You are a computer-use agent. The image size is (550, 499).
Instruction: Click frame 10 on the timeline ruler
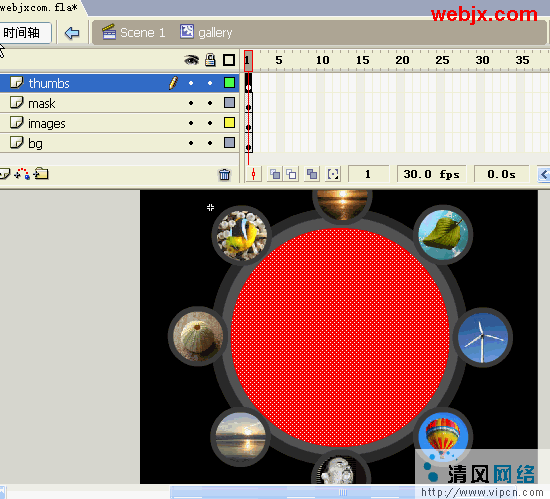[322, 60]
